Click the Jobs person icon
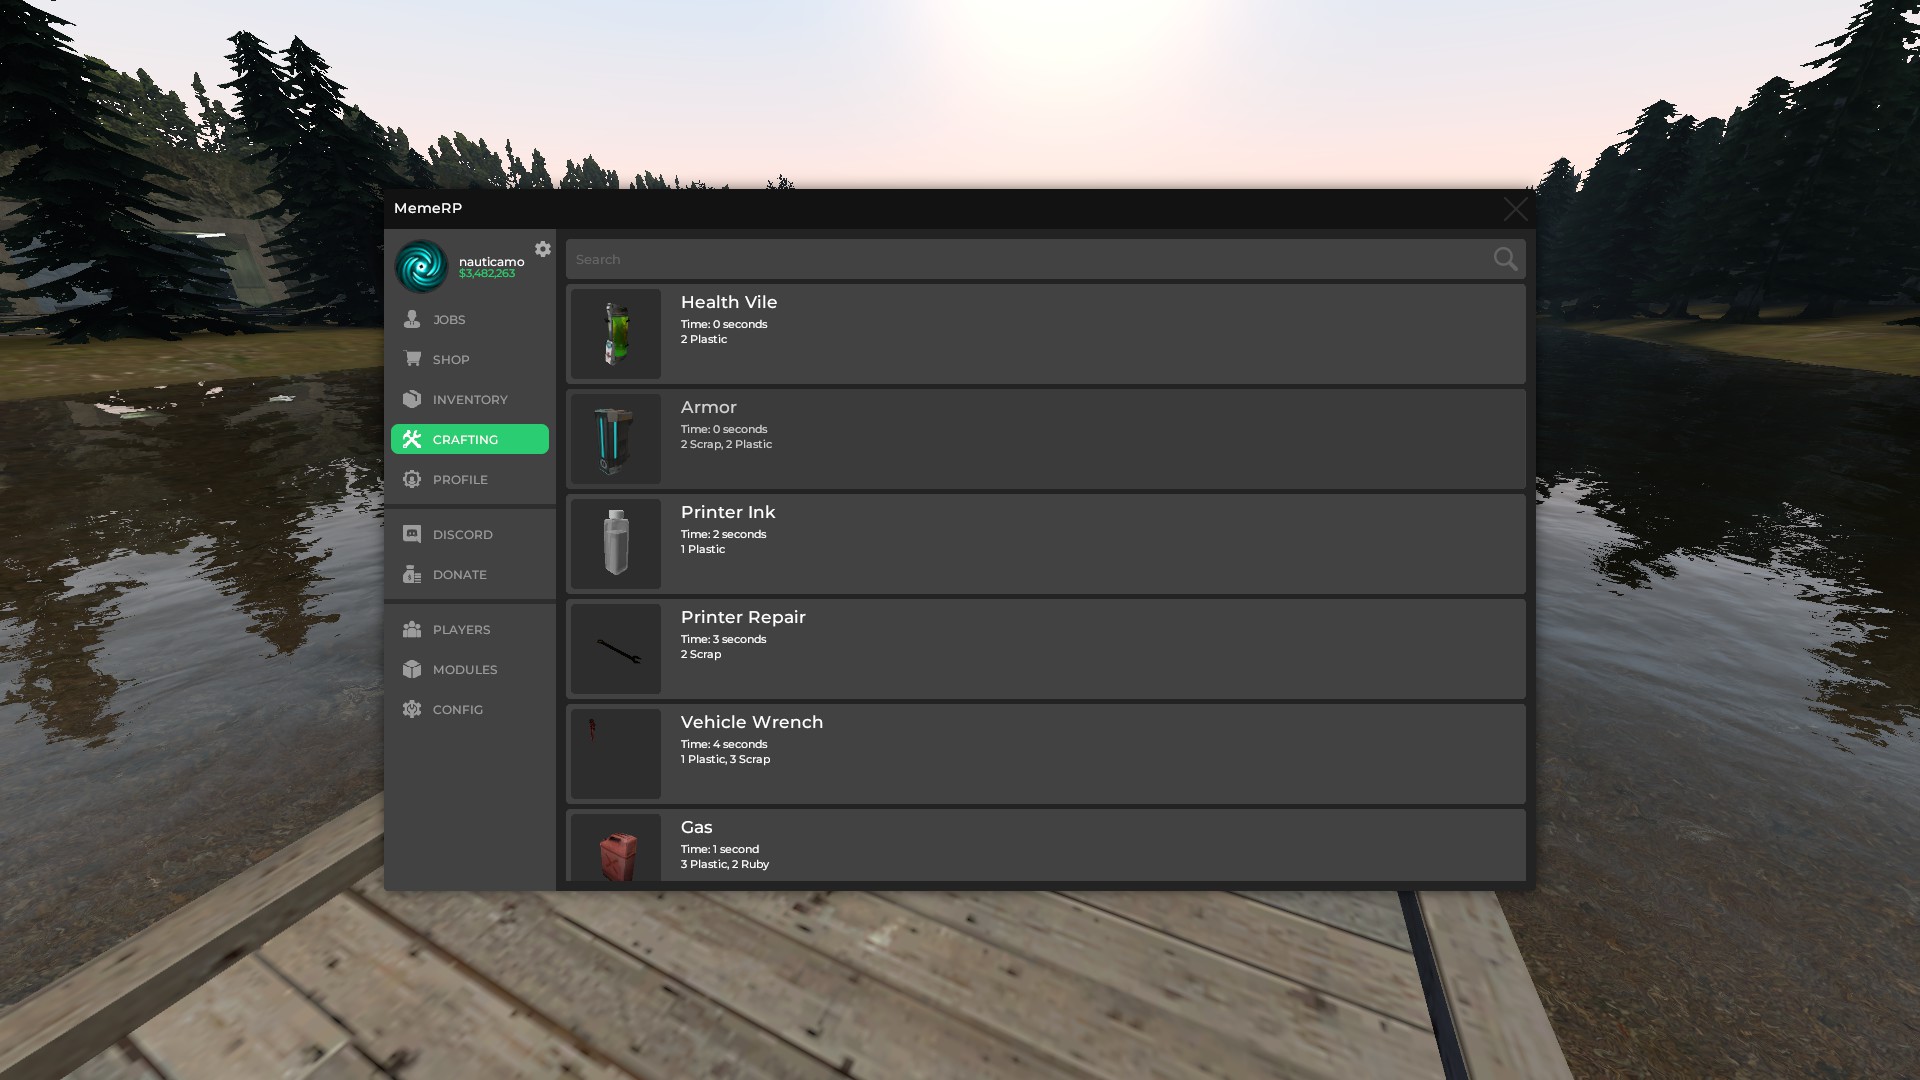 [x=412, y=319]
